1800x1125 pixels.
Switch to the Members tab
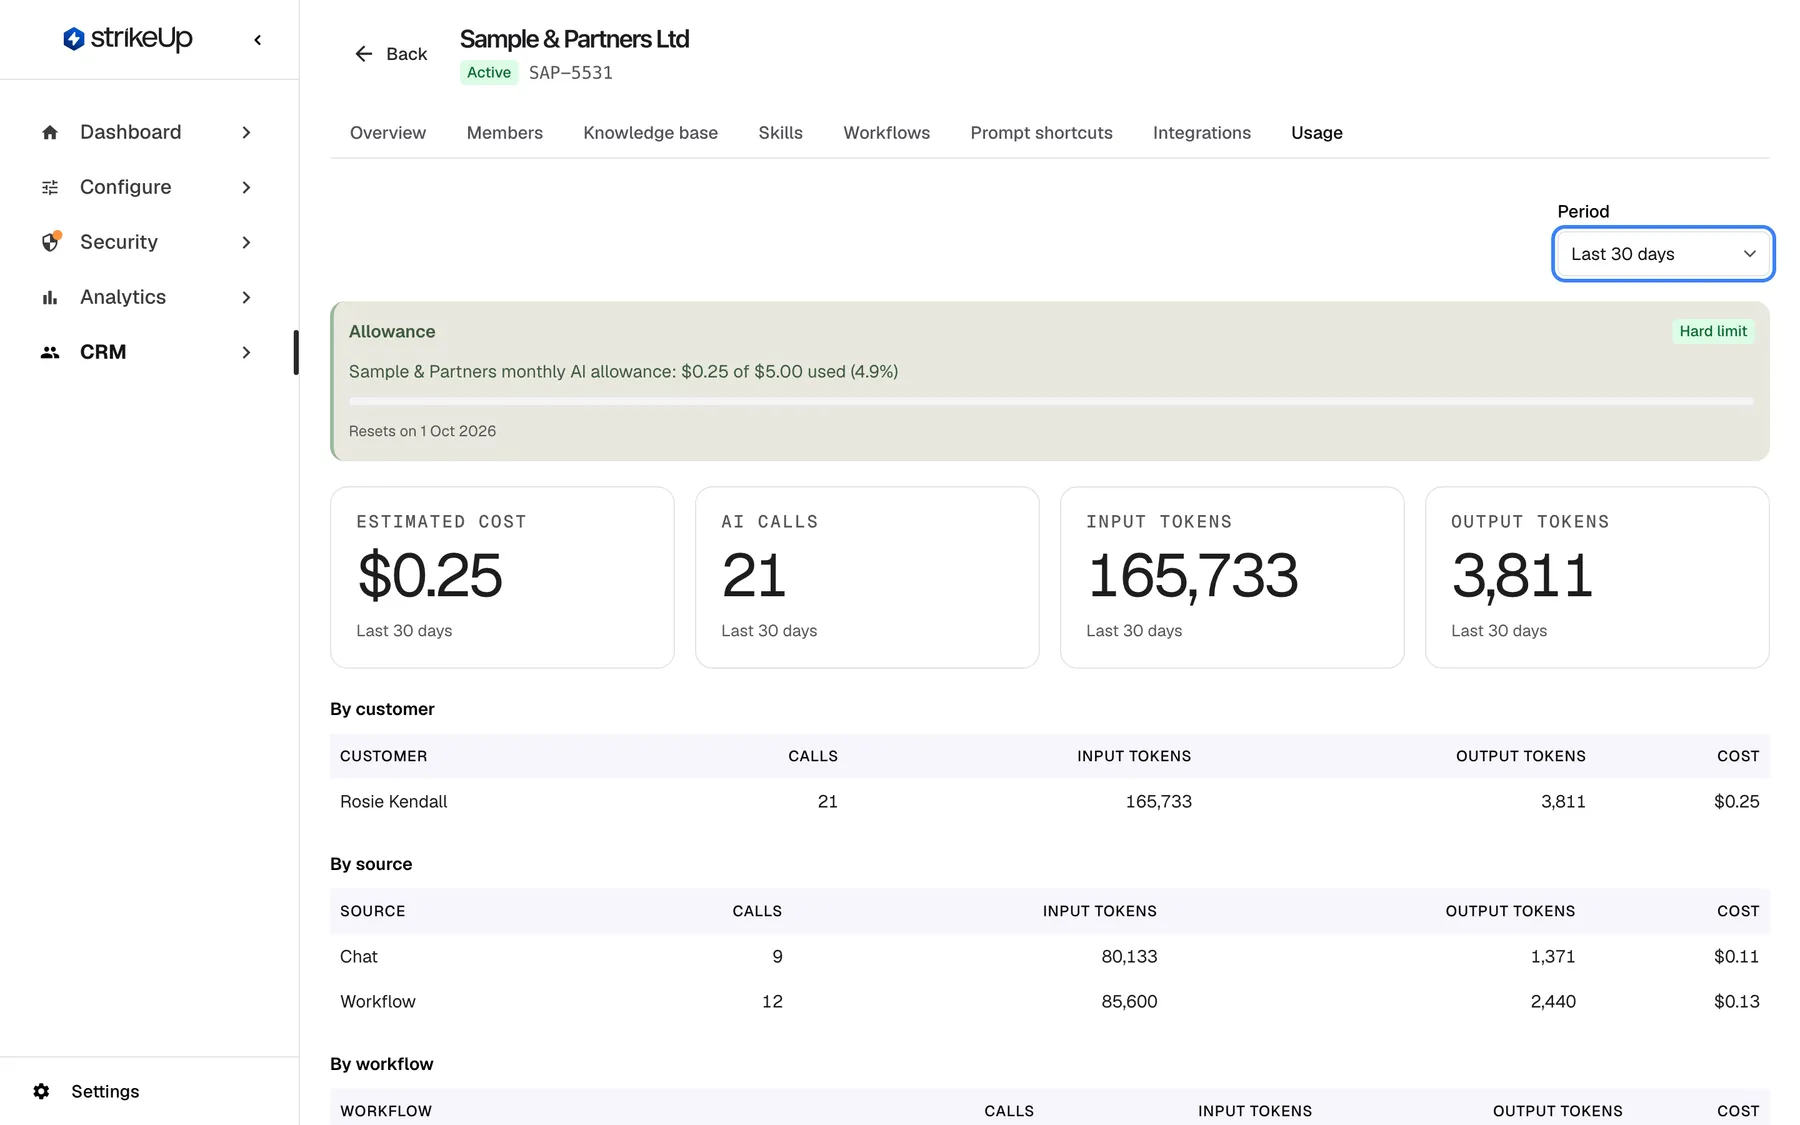click(505, 133)
